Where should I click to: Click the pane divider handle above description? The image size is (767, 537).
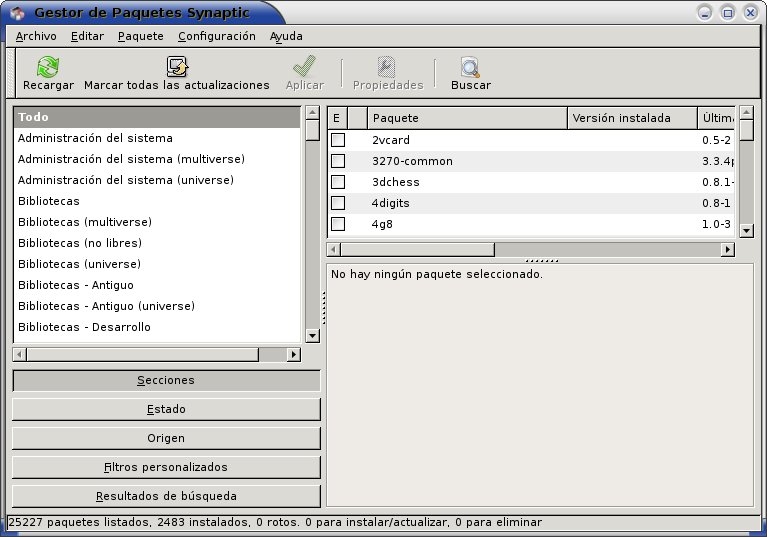tap(541, 261)
